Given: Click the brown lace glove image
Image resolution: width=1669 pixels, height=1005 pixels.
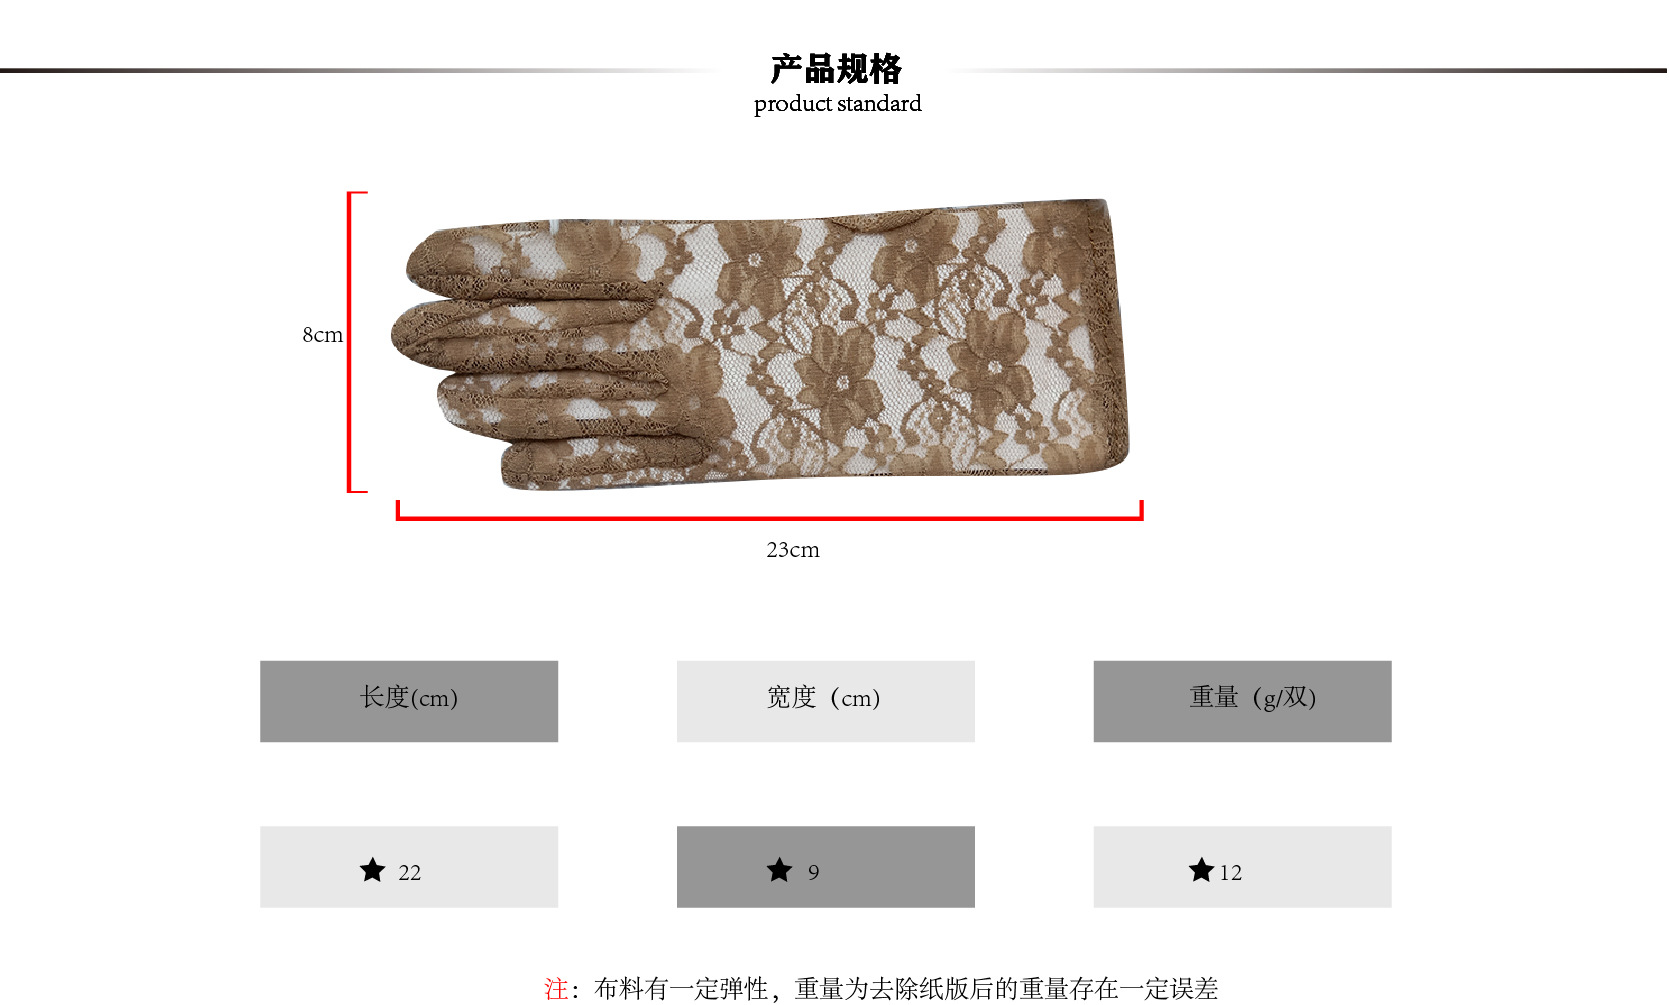Looking at the screenshot, I should tap(760, 343).
